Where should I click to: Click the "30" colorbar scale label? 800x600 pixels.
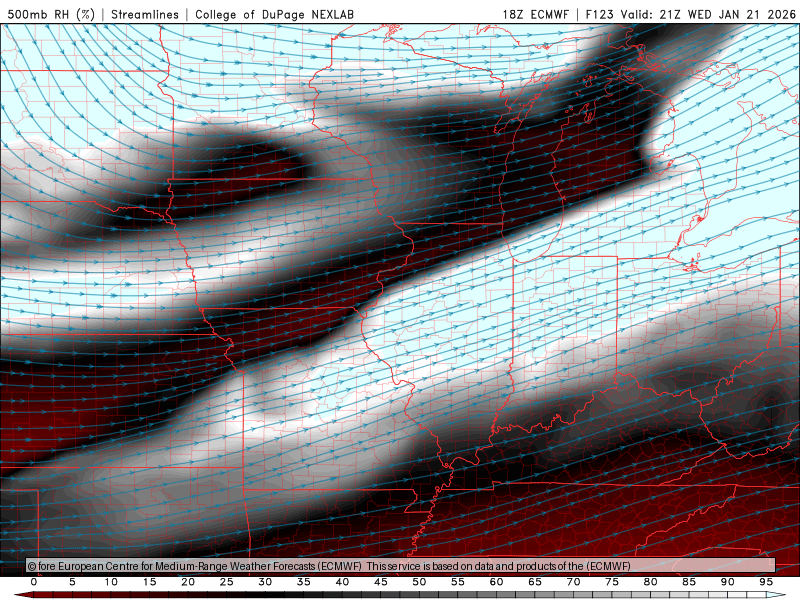(265, 582)
